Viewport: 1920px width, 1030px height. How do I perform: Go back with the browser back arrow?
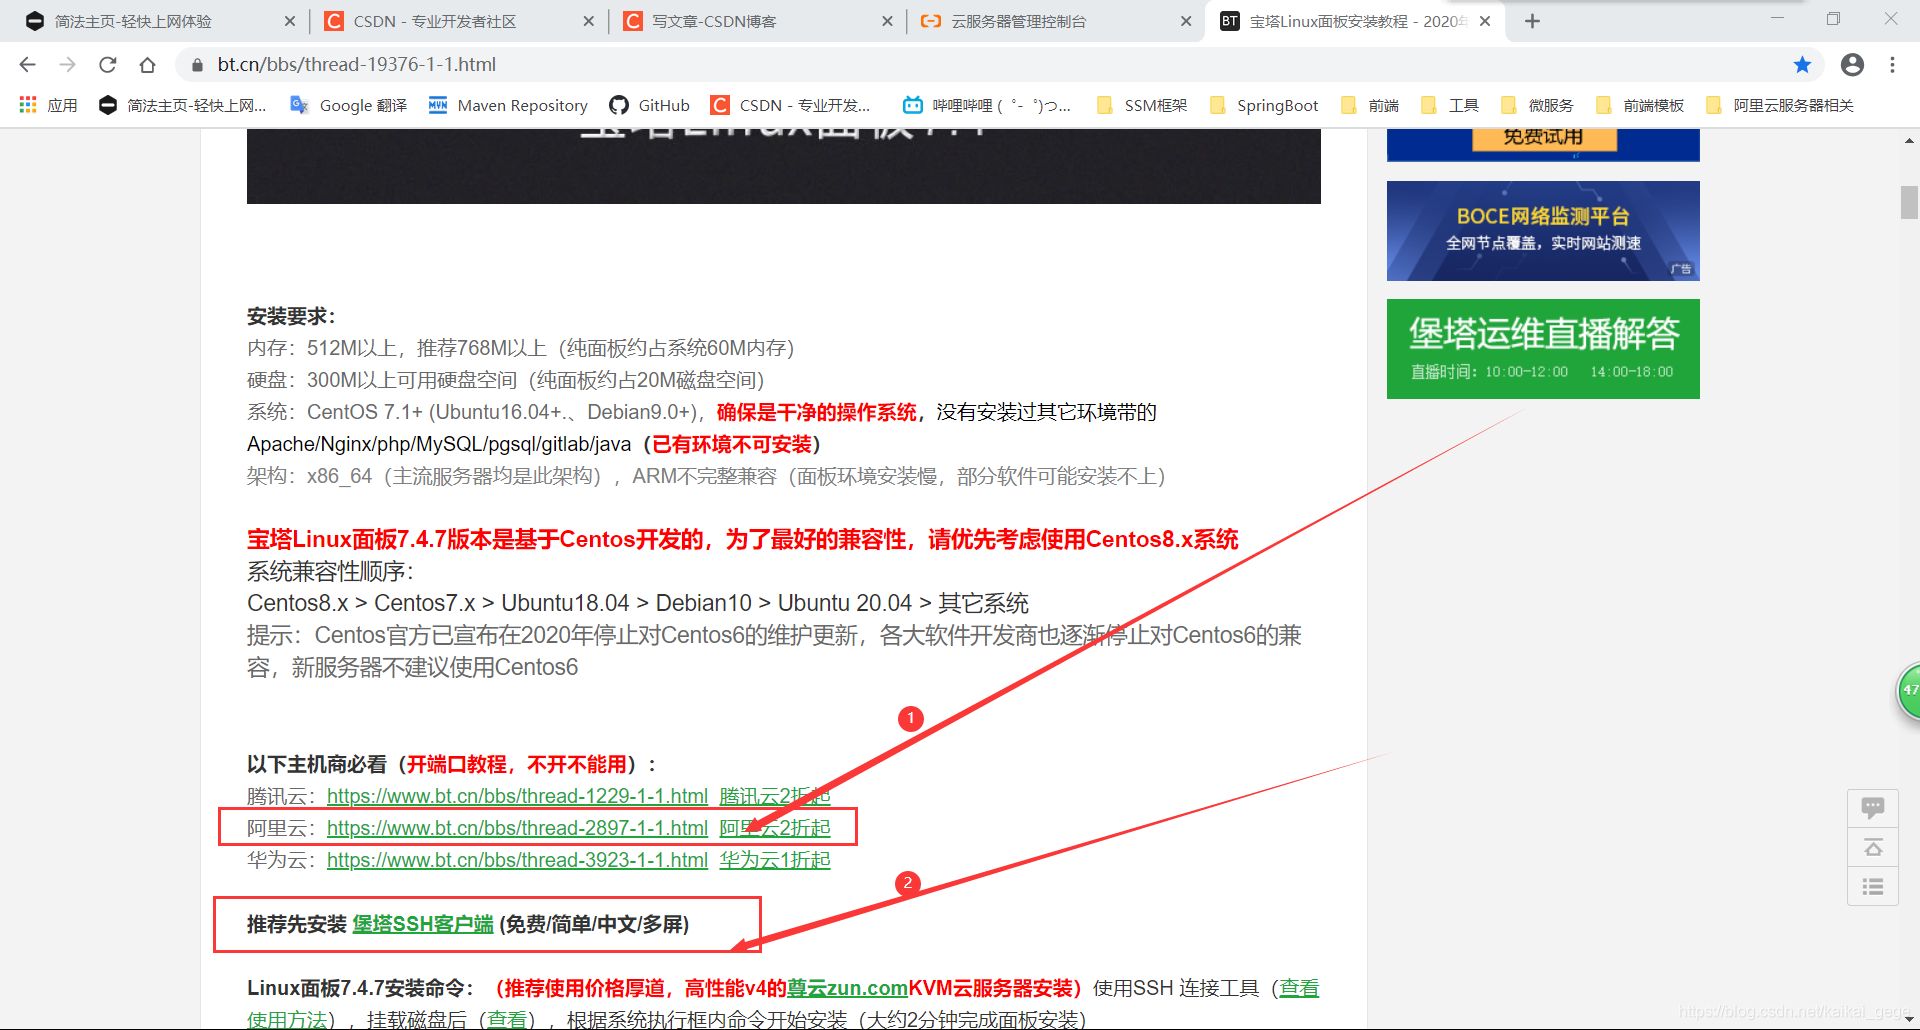tap(27, 65)
